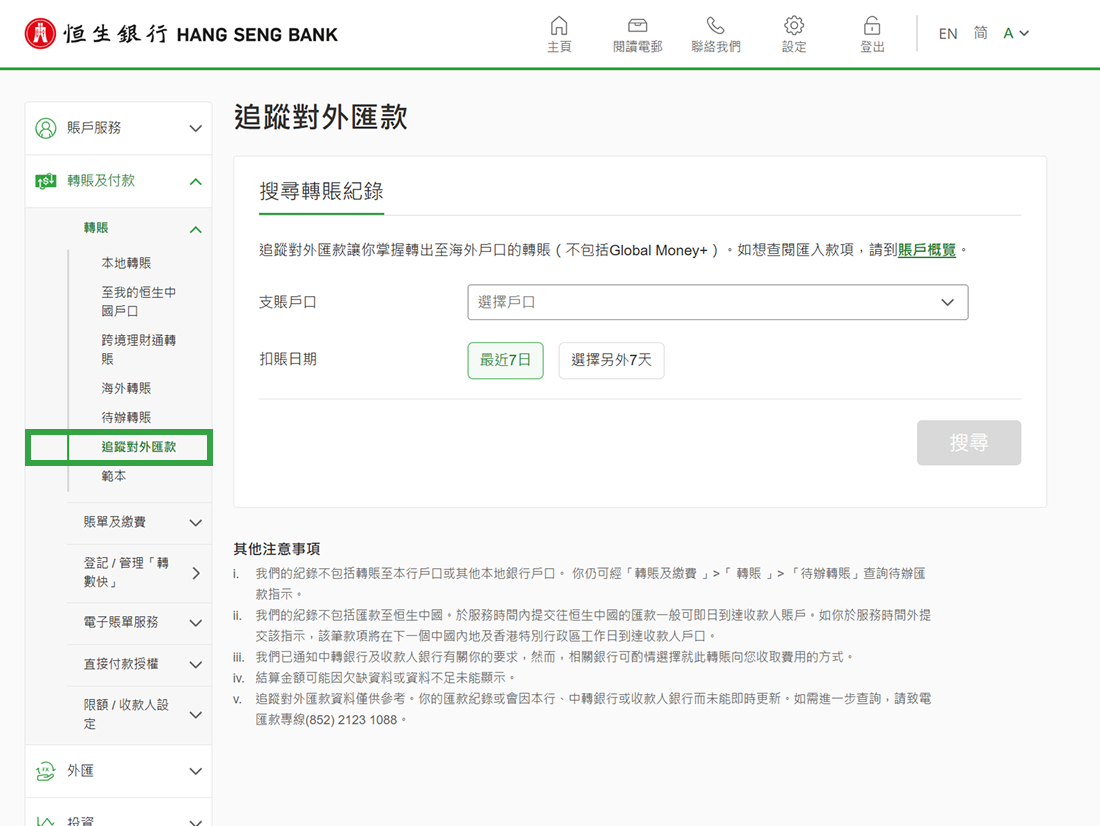Open 待辦轉賬 in the sidebar
1100x826 pixels.
coord(126,417)
